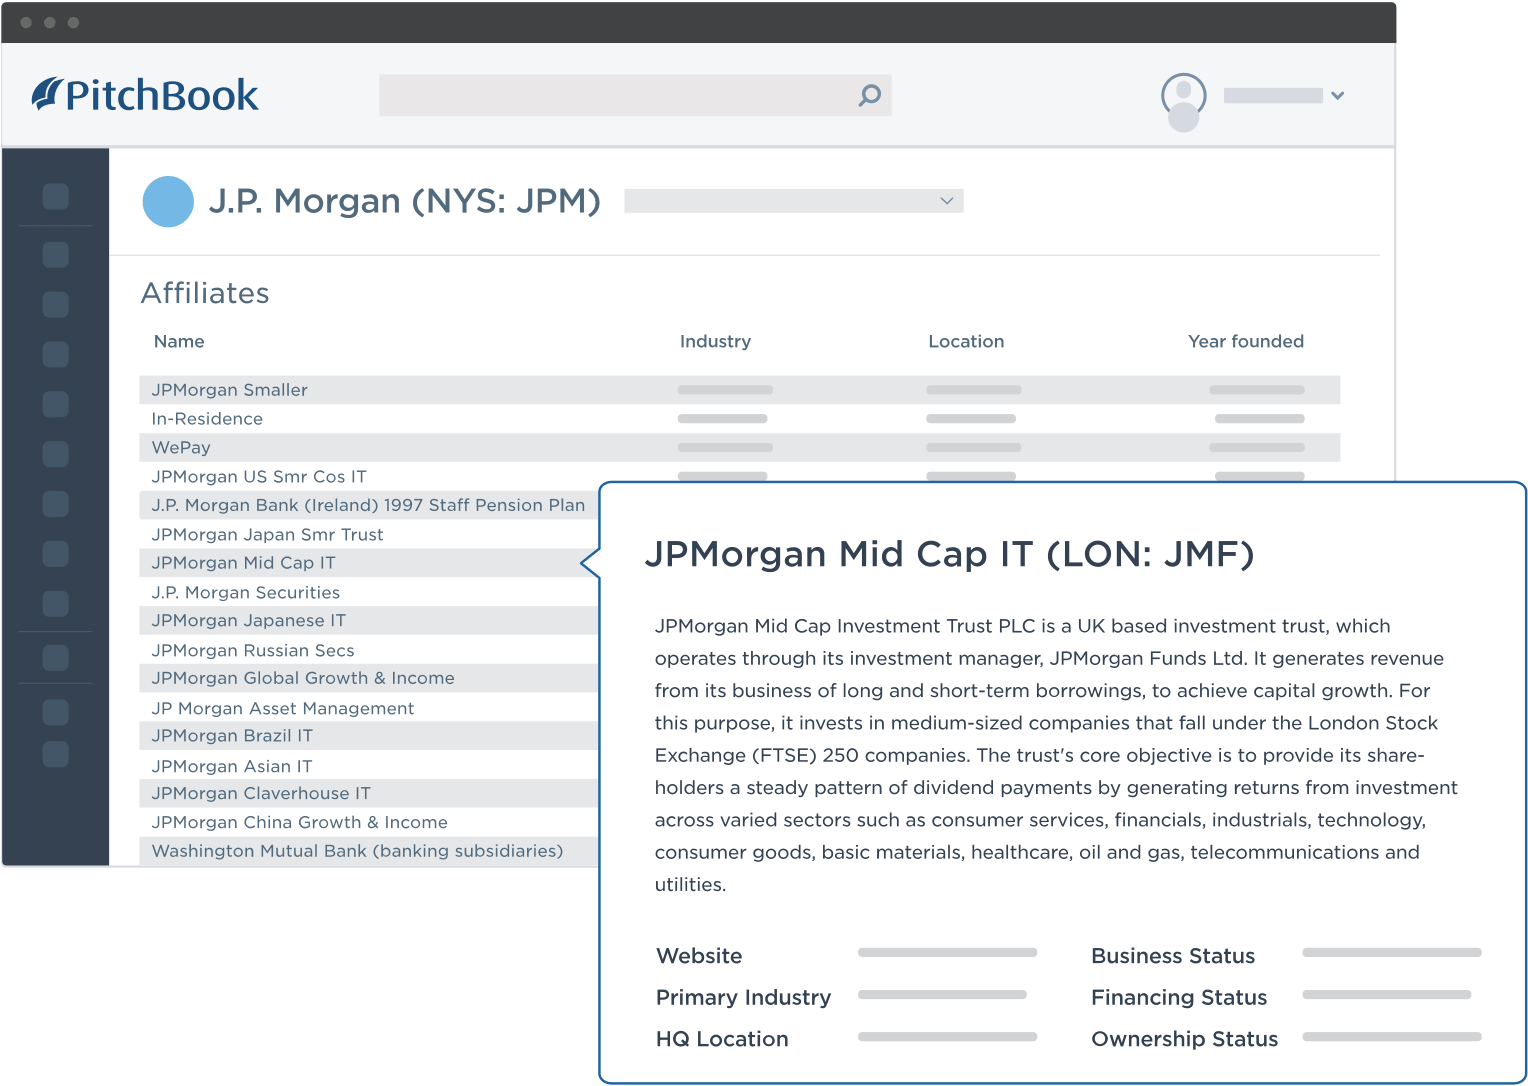Image resolution: width=1528 pixels, height=1086 pixels.
Task: Click the search magnifier icon
Action: (x=870, y=95)
